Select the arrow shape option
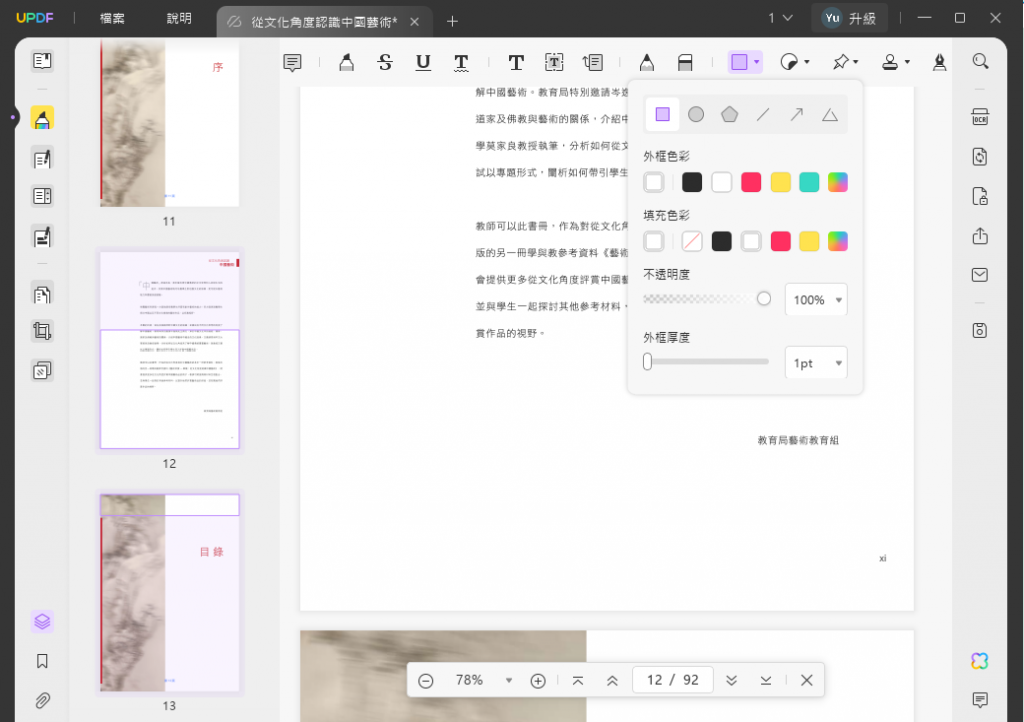This screenshot has height=722, width=1024. (796, 115)
